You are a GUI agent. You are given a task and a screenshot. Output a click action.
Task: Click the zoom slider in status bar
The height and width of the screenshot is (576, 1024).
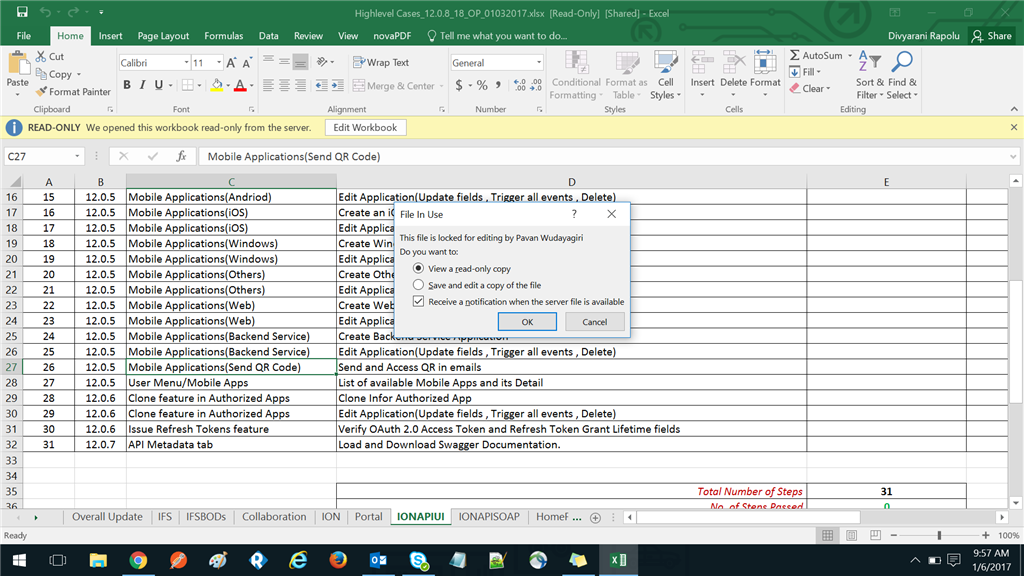pyautogui.click(x=939, y=536)
